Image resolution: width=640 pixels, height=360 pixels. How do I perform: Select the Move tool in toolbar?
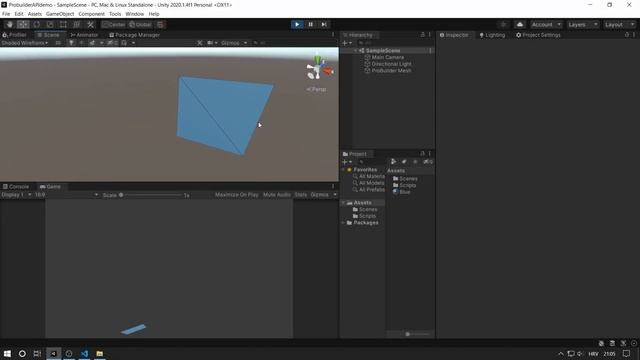pos(23,24)
